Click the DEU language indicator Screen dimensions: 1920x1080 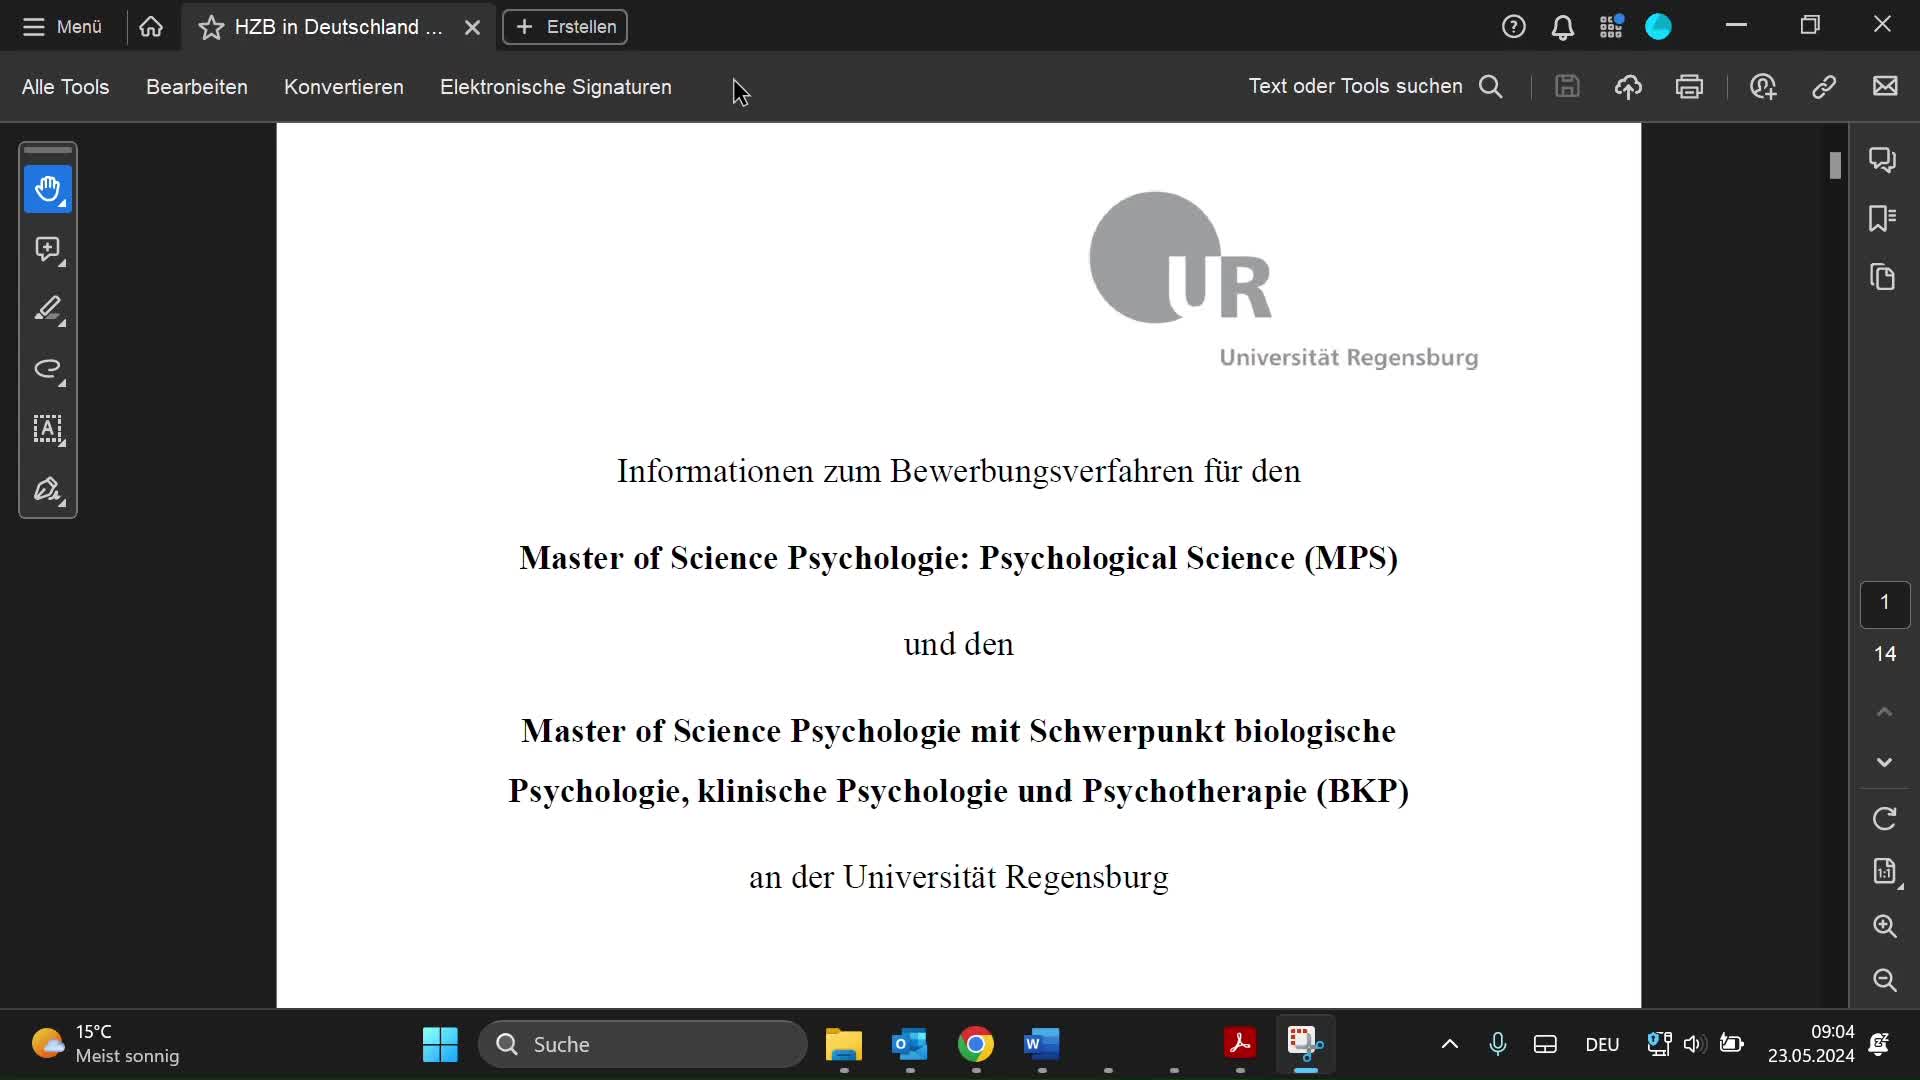(1602, 1044)
